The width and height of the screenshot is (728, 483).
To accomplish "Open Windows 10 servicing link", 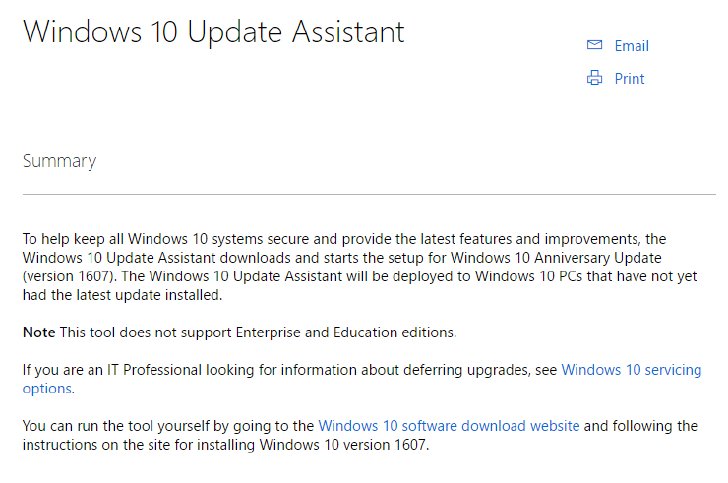I will [x=631, y=370].
